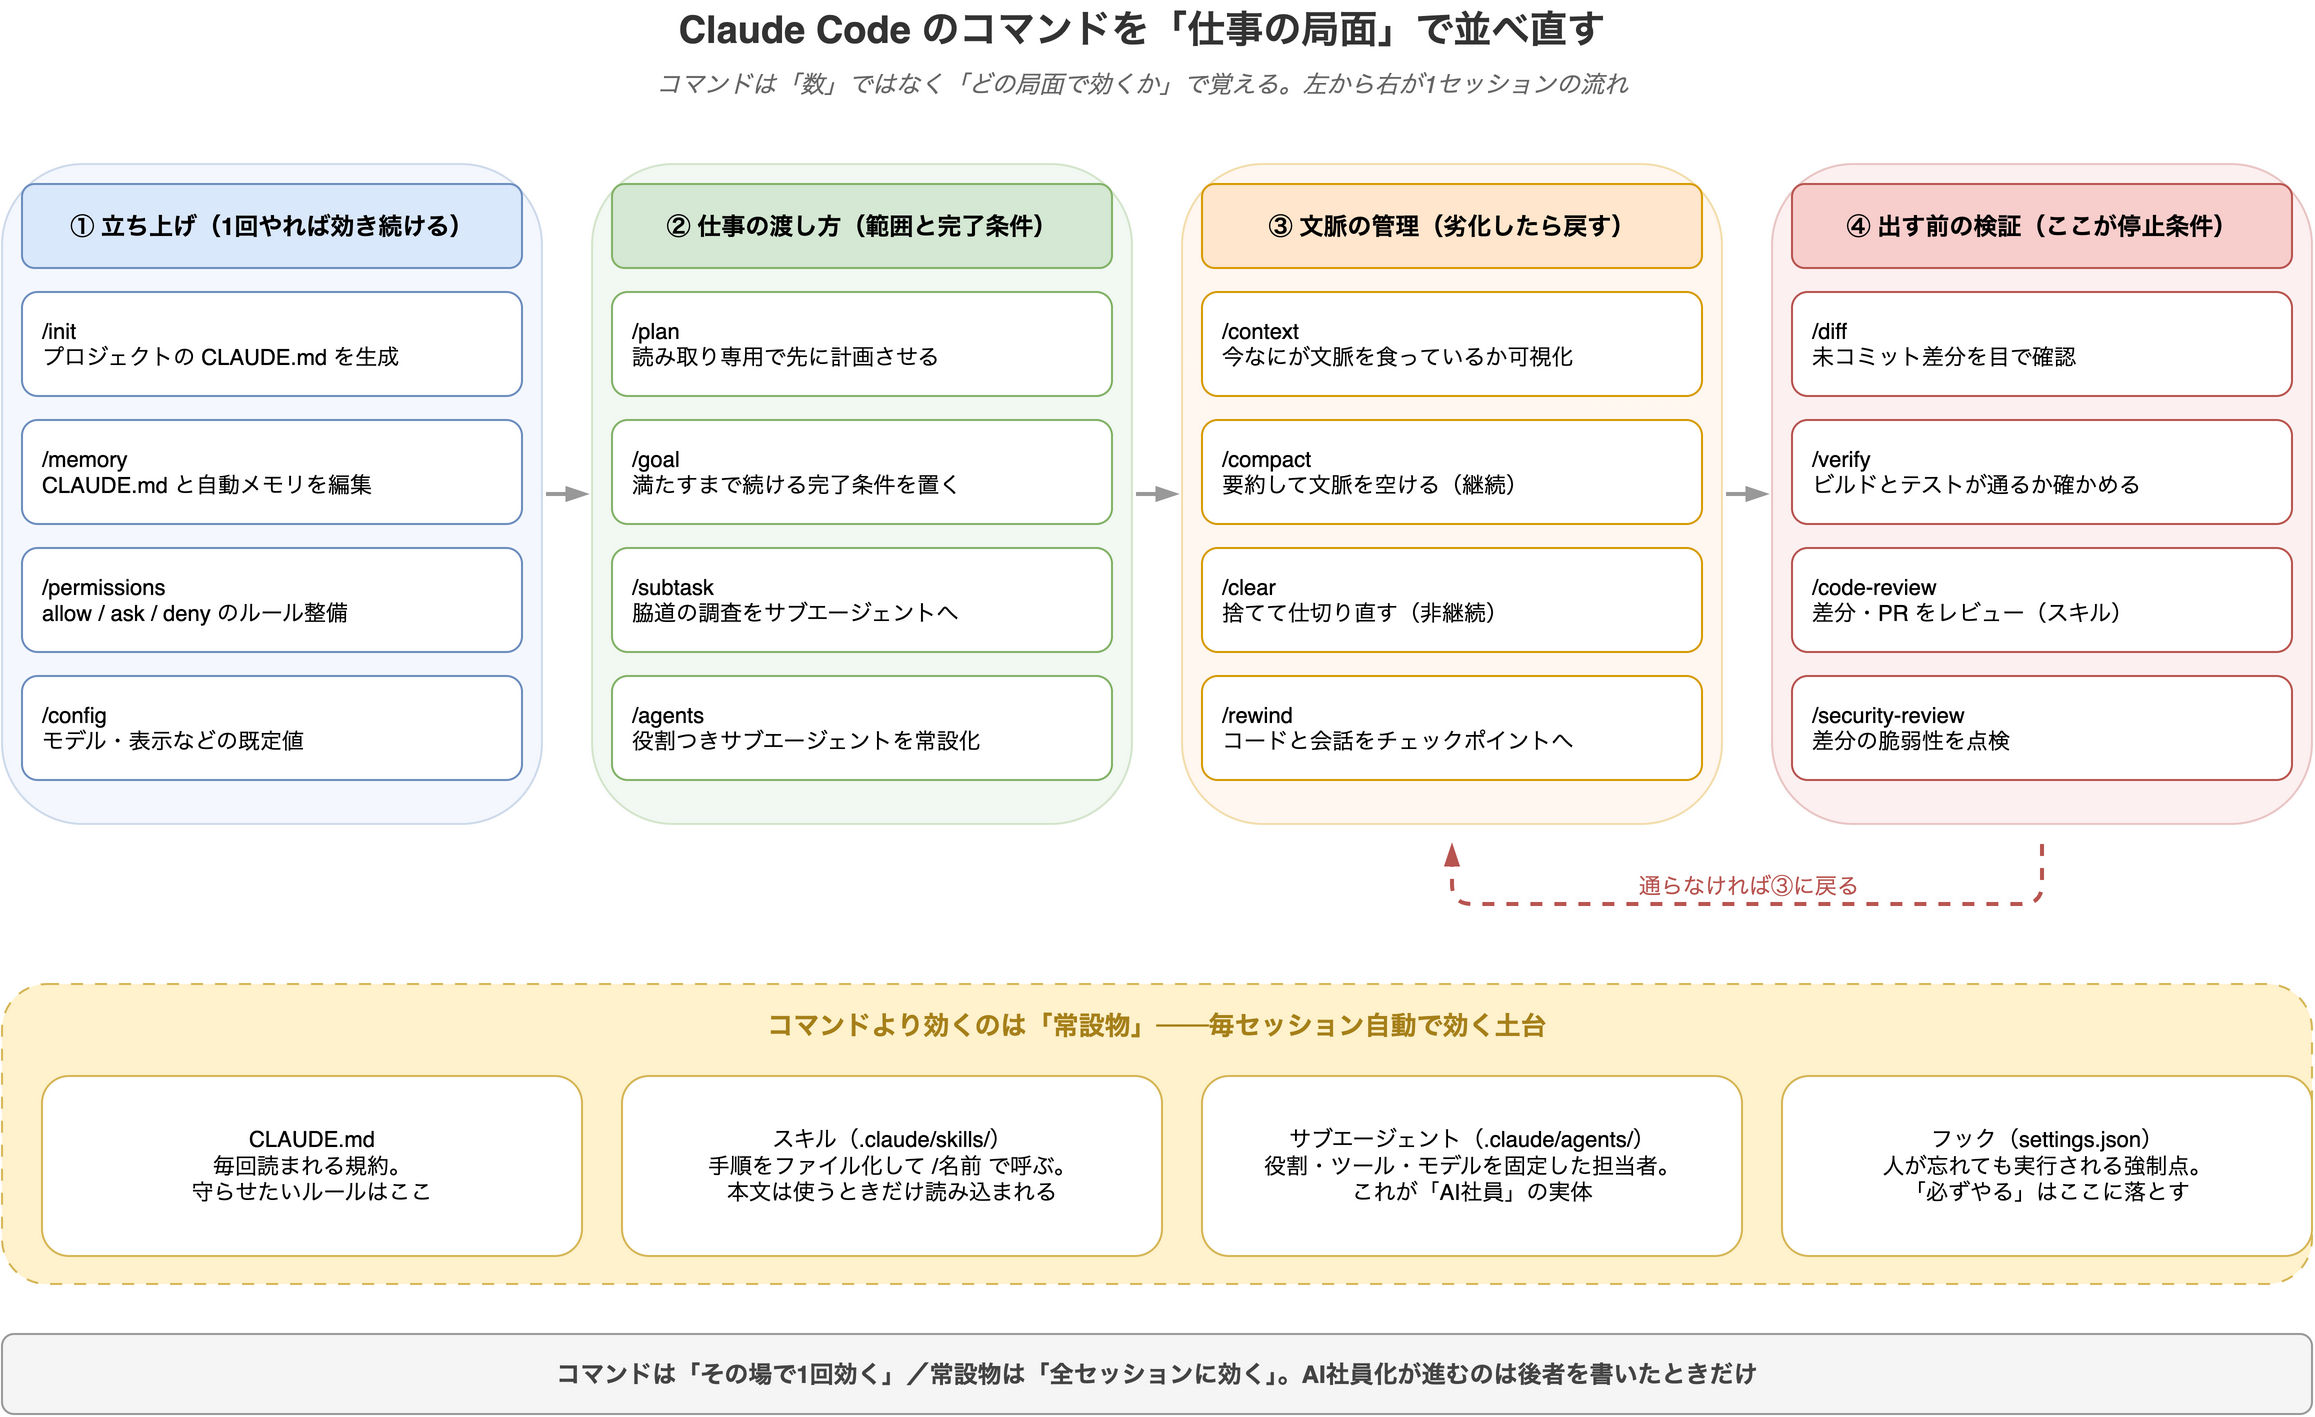Image resolution: width=2315 pixels, height=1417 pixels.
Task: Click the /diff uncommitted changes card
Action: [x=2042, y=344]
